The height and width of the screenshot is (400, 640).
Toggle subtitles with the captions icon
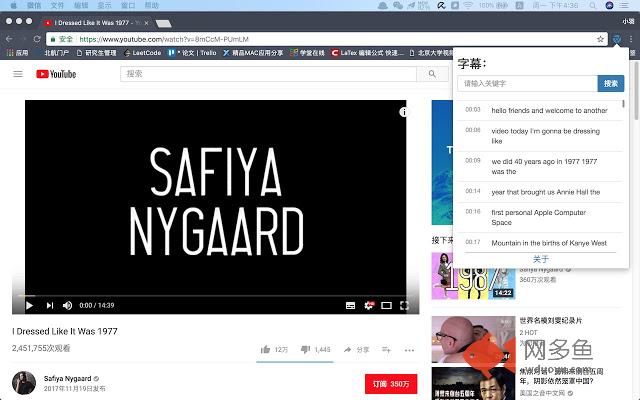350,305
